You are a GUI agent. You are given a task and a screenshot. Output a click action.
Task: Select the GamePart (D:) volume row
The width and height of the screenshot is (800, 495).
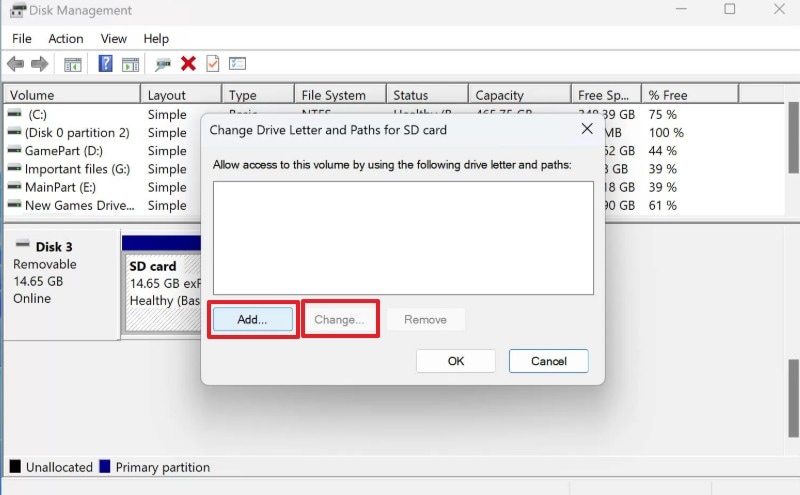pos(63,151)
